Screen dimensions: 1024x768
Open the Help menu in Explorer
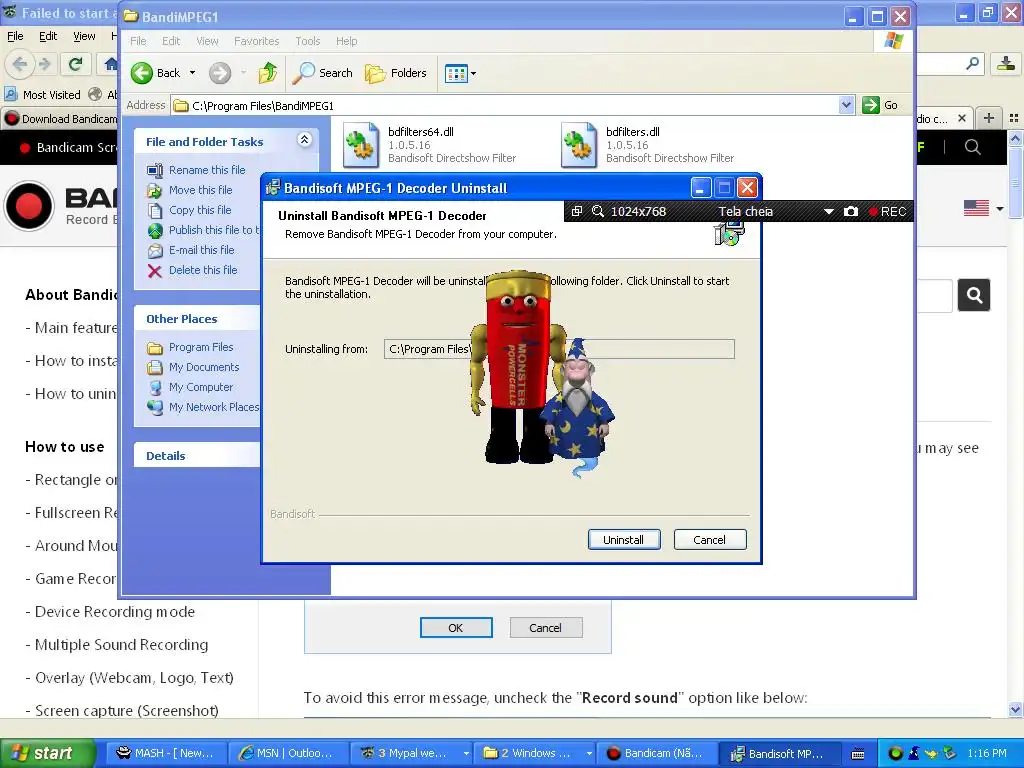tap(347, 41)
